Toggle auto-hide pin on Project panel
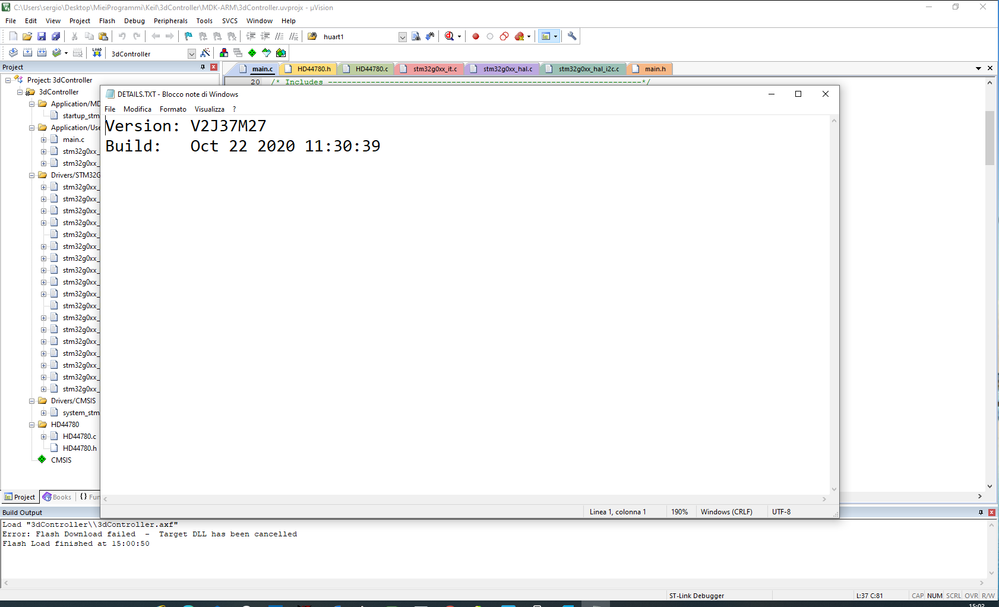Image resolution: width=999 pixels, height=607 pixels. pyautogui.click(x=203, y=67)
